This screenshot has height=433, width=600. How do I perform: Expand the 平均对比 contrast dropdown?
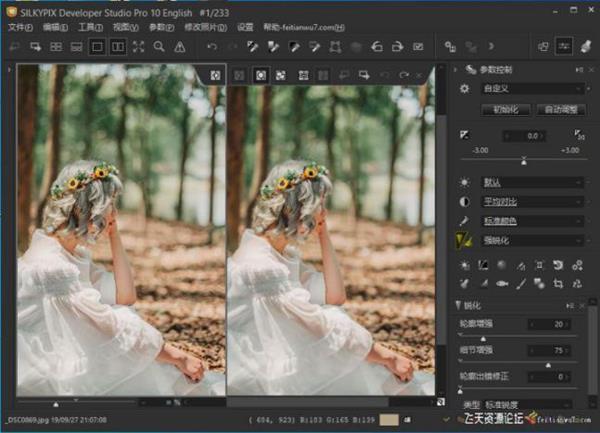[531, 201]
